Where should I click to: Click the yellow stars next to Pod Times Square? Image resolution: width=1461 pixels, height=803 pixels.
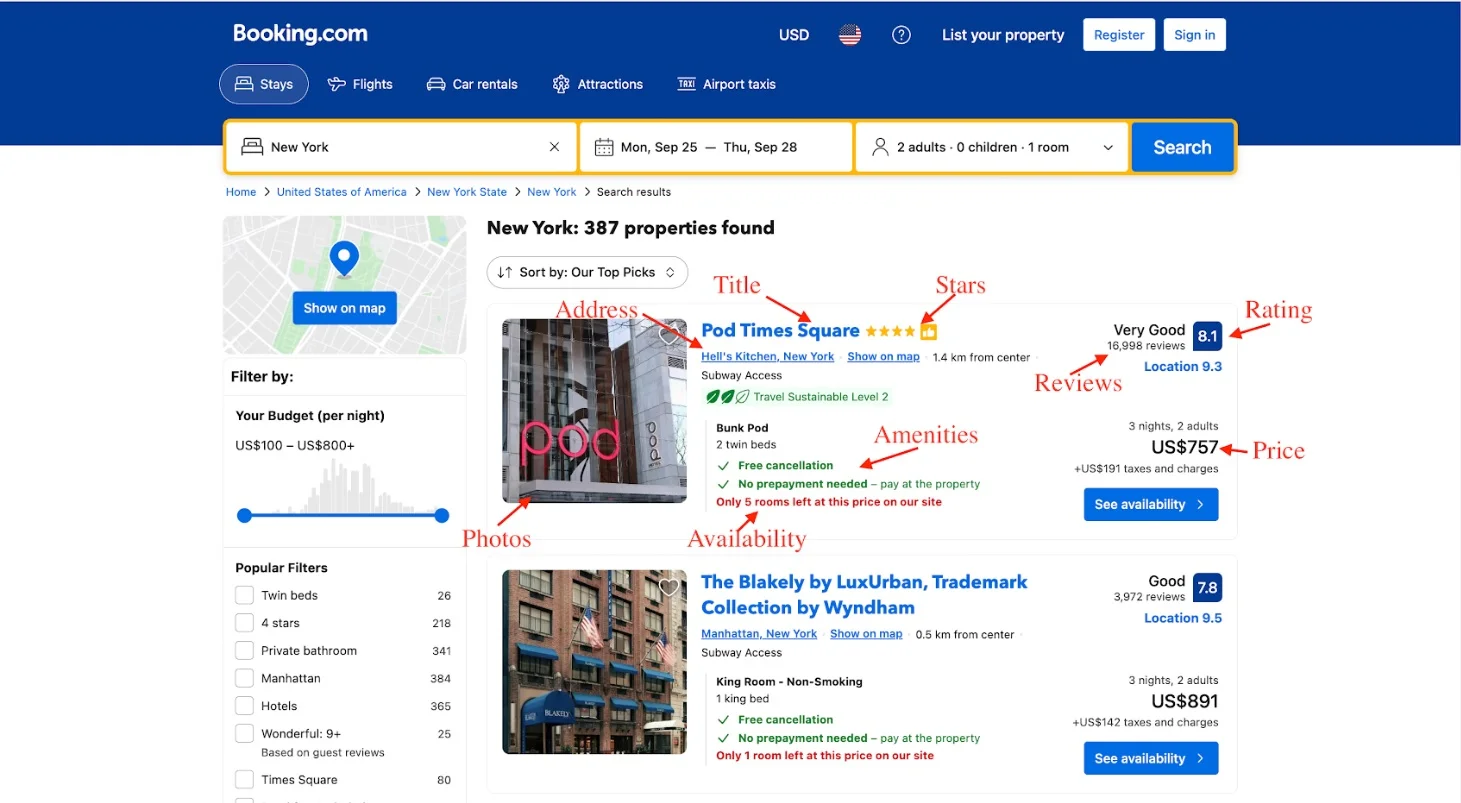point(890,331)
